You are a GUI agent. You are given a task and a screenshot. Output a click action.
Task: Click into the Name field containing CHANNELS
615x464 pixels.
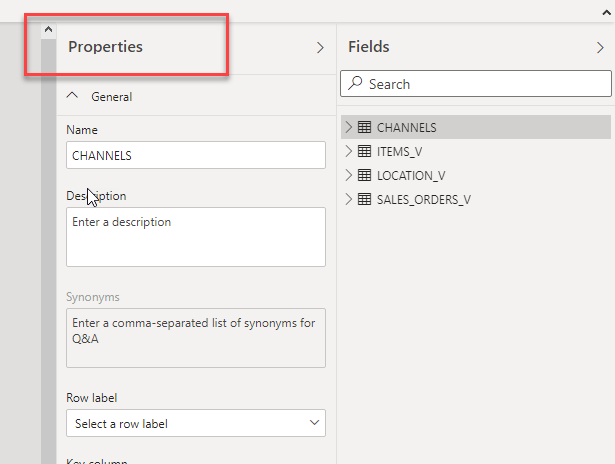[x=196, y=155]
